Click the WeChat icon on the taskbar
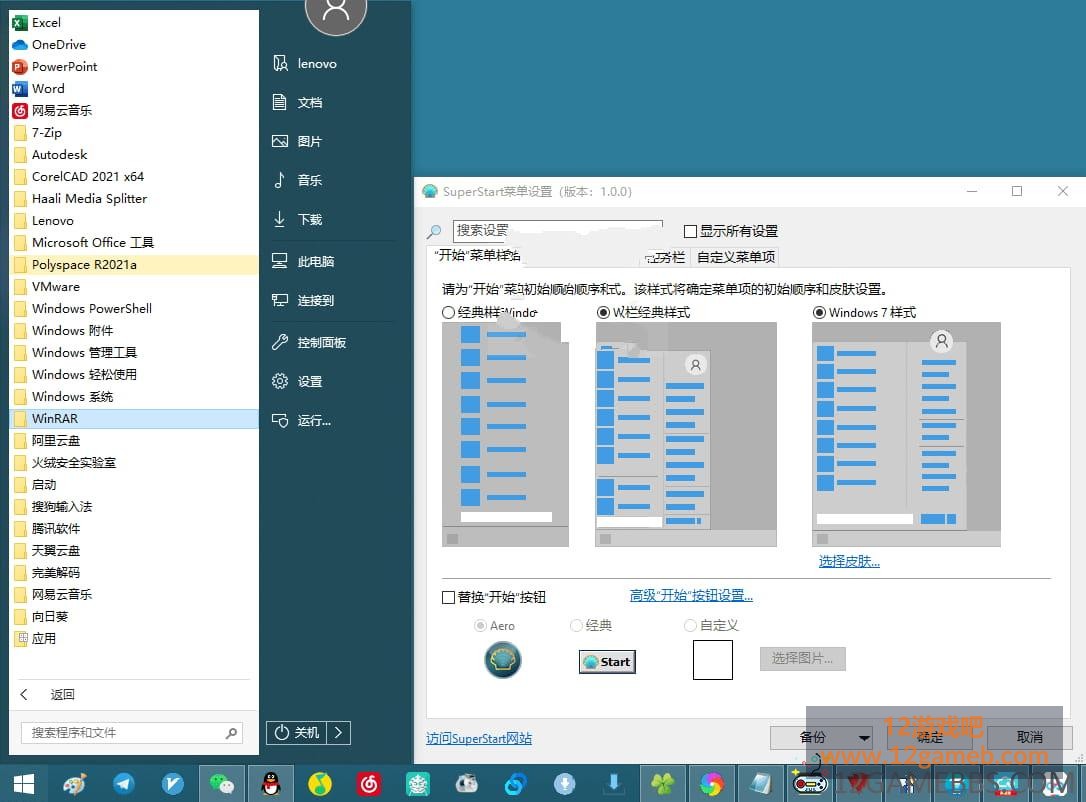The image size is (1086, 802). coord(222,784)
